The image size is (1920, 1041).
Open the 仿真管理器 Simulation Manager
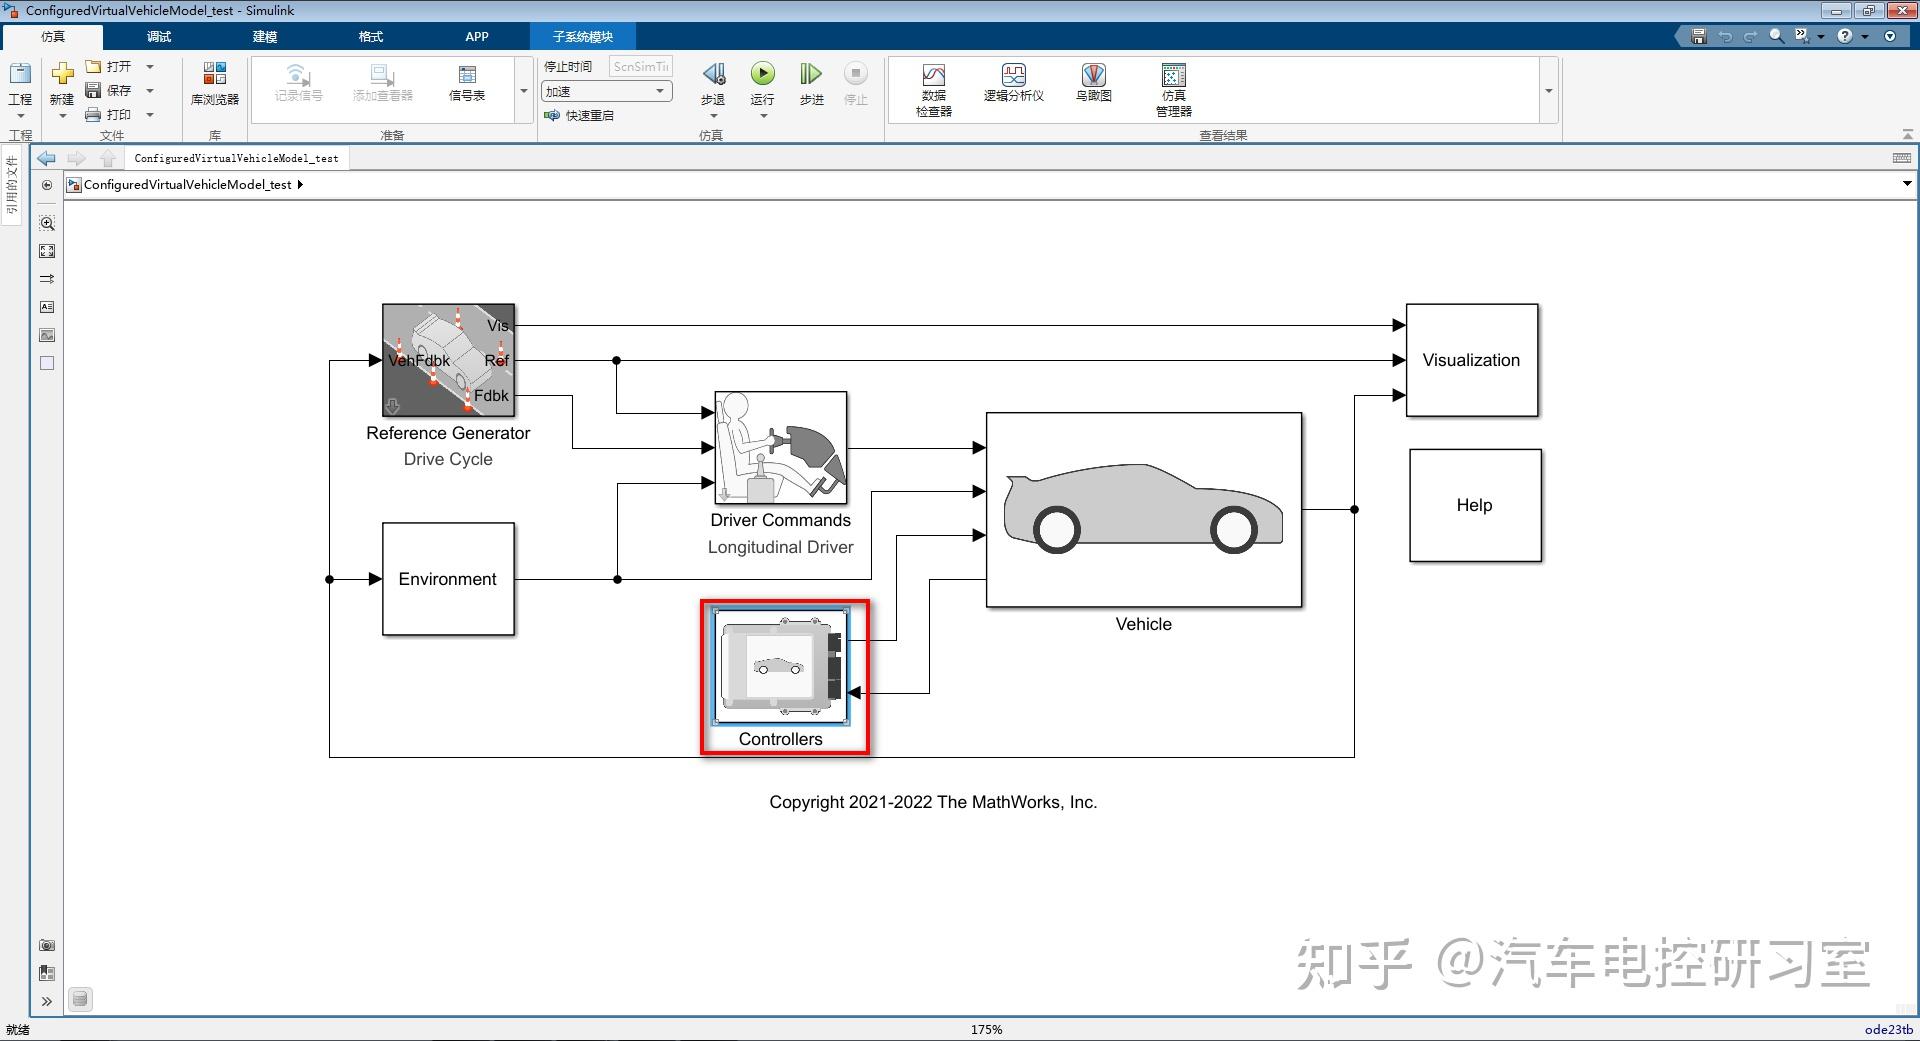pyautogui.click(x=1172, y=85)
